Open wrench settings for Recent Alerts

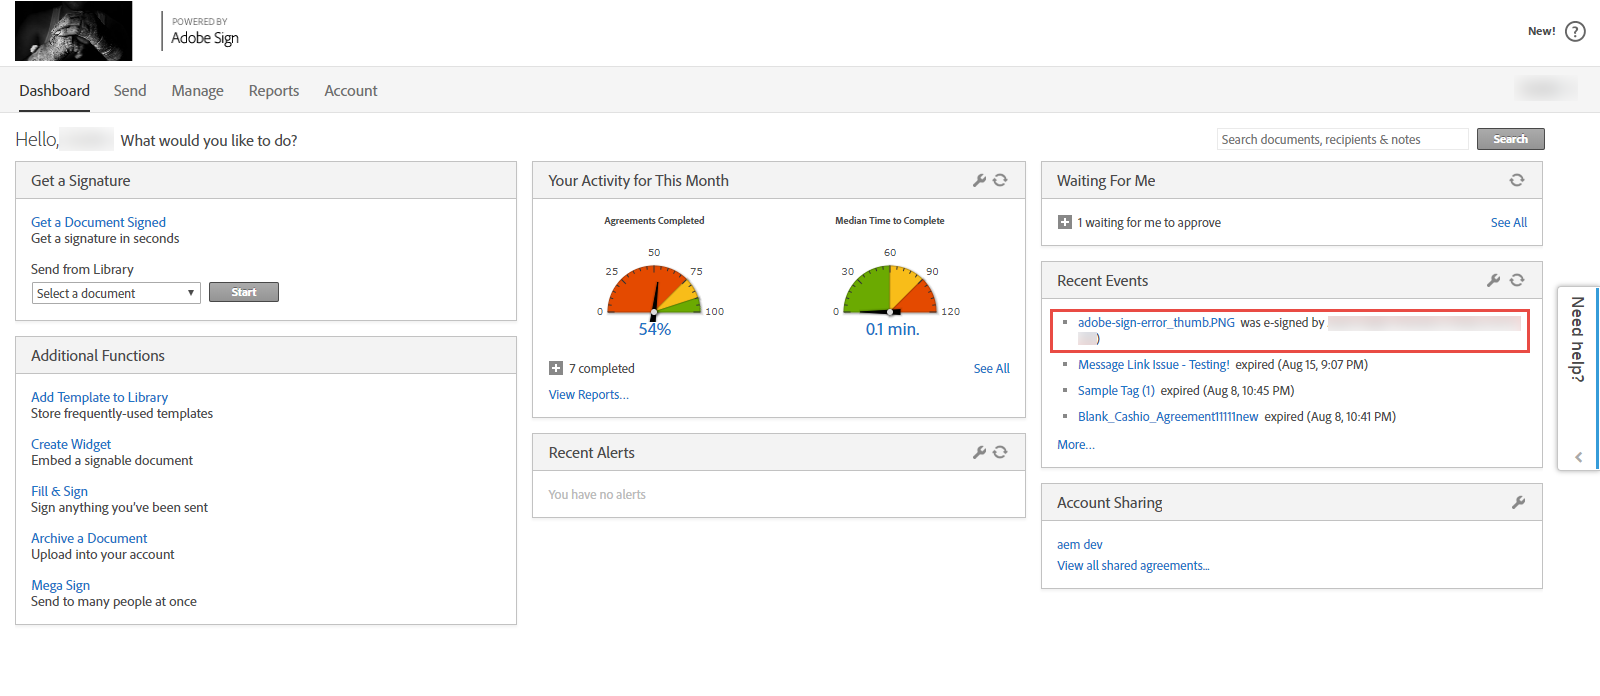pos(979,452)
